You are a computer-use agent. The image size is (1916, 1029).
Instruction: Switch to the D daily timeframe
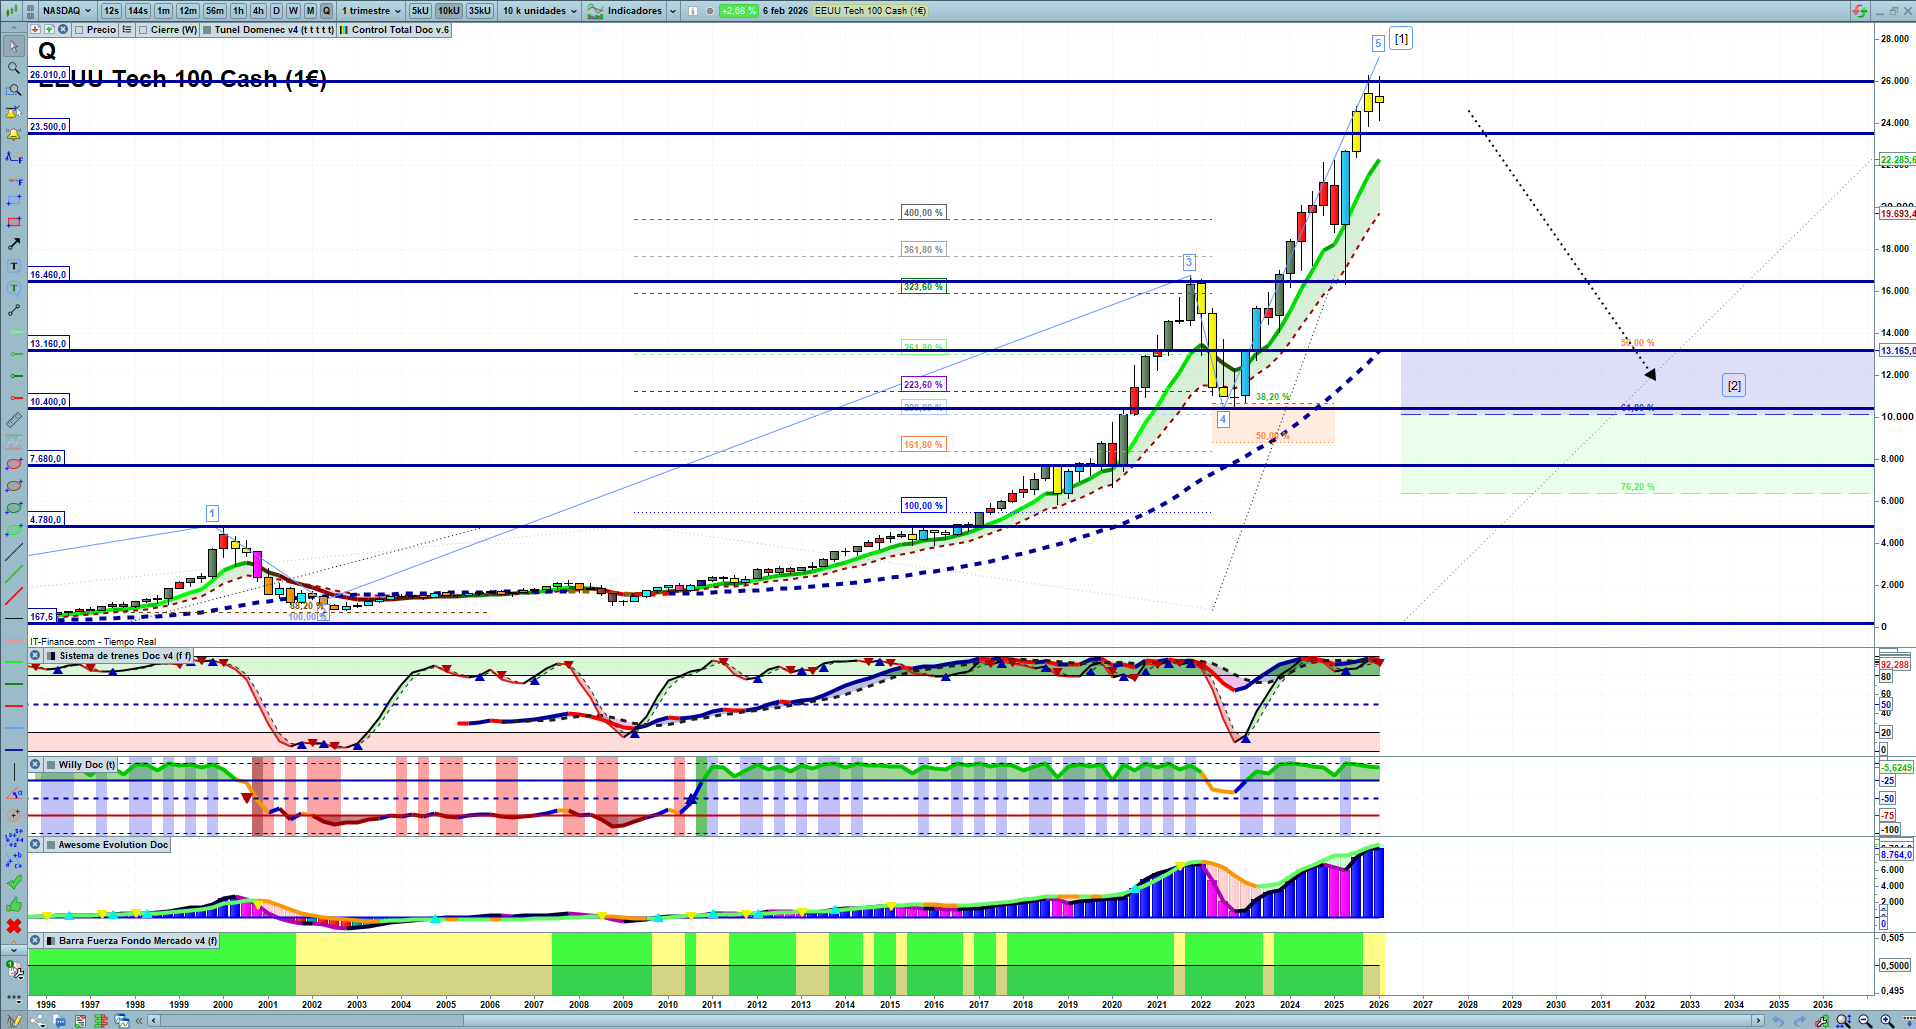277,11
